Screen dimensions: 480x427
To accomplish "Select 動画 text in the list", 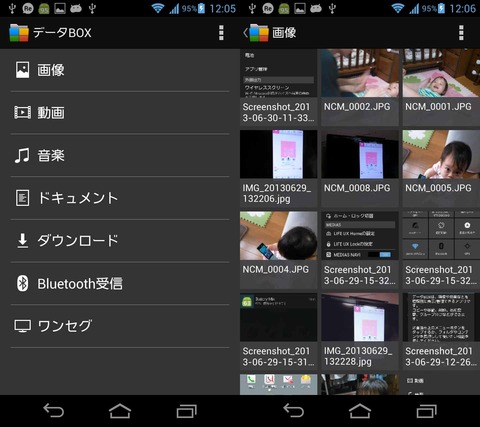I will pyautogui.click(x=51, y=113).
